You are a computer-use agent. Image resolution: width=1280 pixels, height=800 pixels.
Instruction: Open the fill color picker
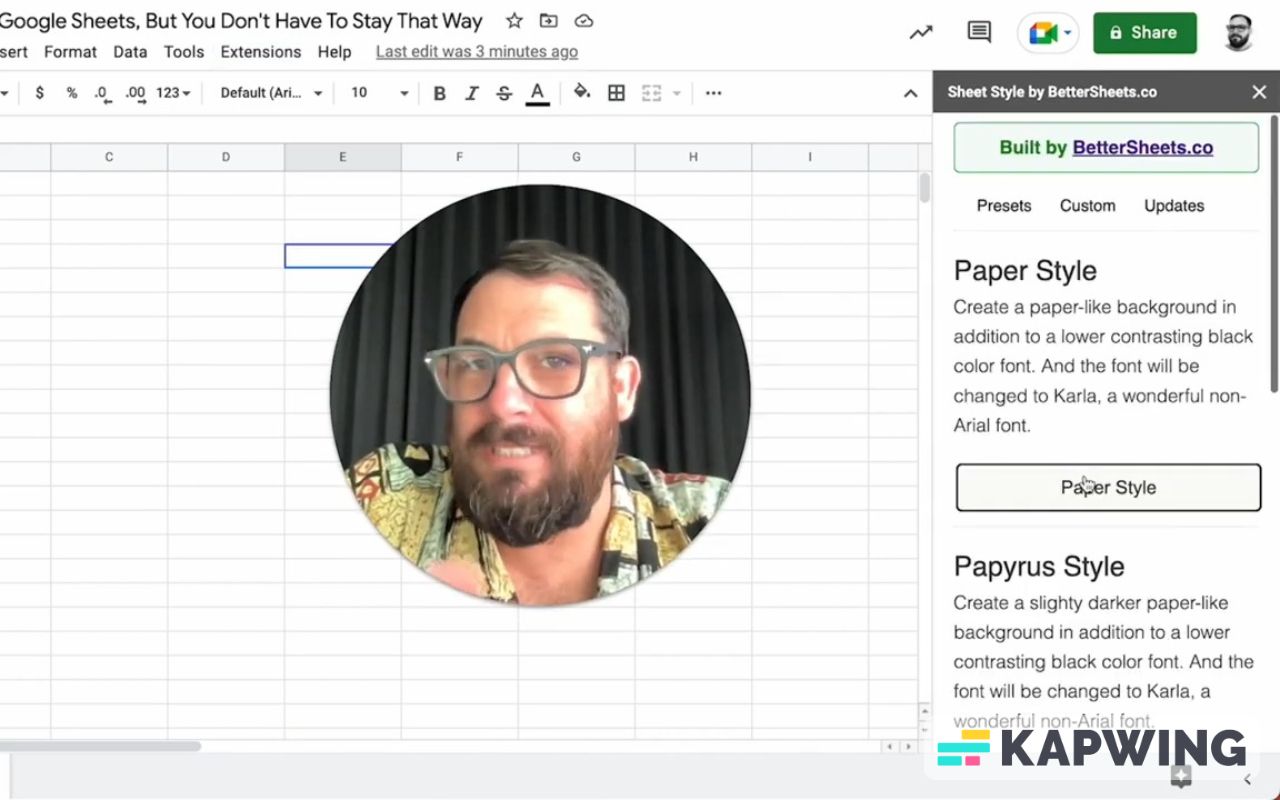tap(582, 93)
